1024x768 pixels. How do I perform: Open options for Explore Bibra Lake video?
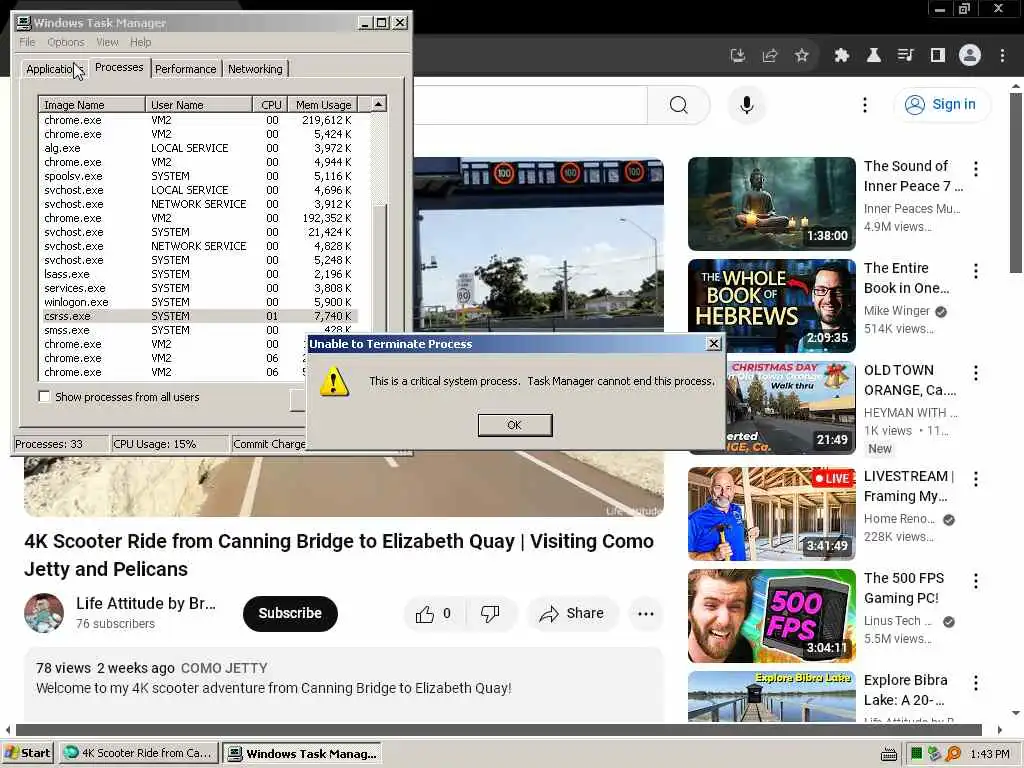[976, 683]
